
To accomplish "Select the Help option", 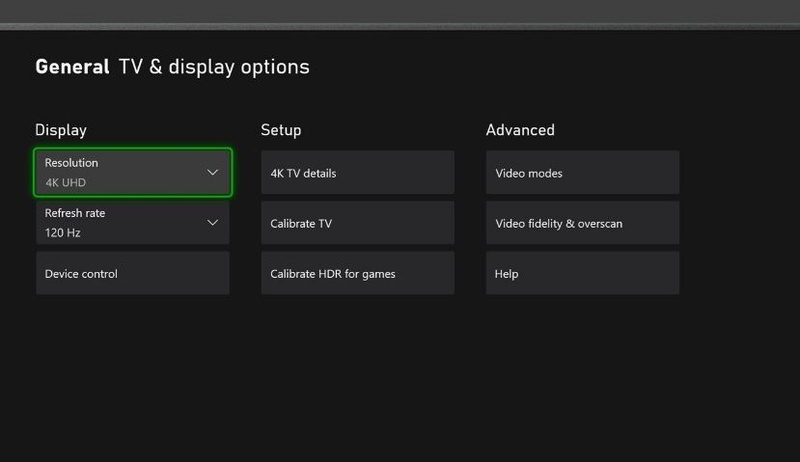I will tap(582, 273).
